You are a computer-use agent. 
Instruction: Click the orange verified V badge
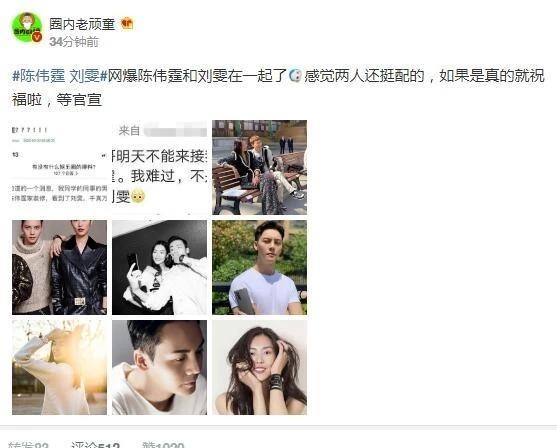pos(37,37)
